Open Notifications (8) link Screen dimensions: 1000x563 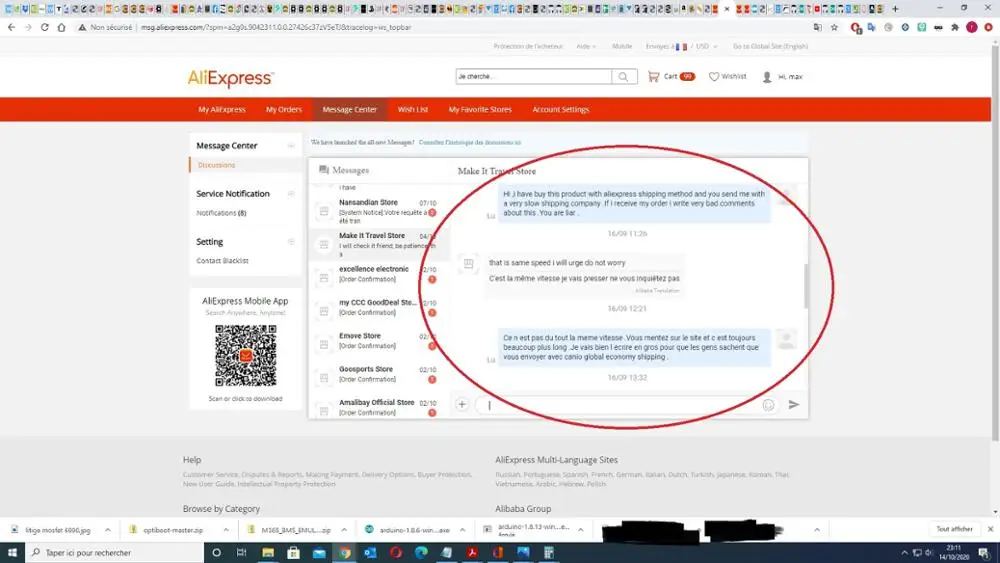click(221, 213)
